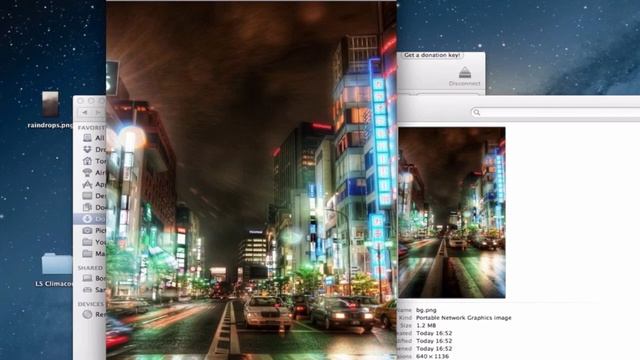Open Applications in the Finder sidebar
Viewport: 640px width, 360px height.
click(93, 184)
